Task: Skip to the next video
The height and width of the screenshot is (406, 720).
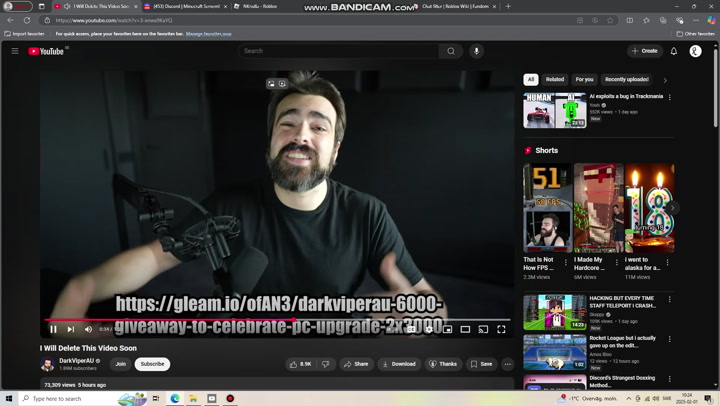Action: coord(71,329)
